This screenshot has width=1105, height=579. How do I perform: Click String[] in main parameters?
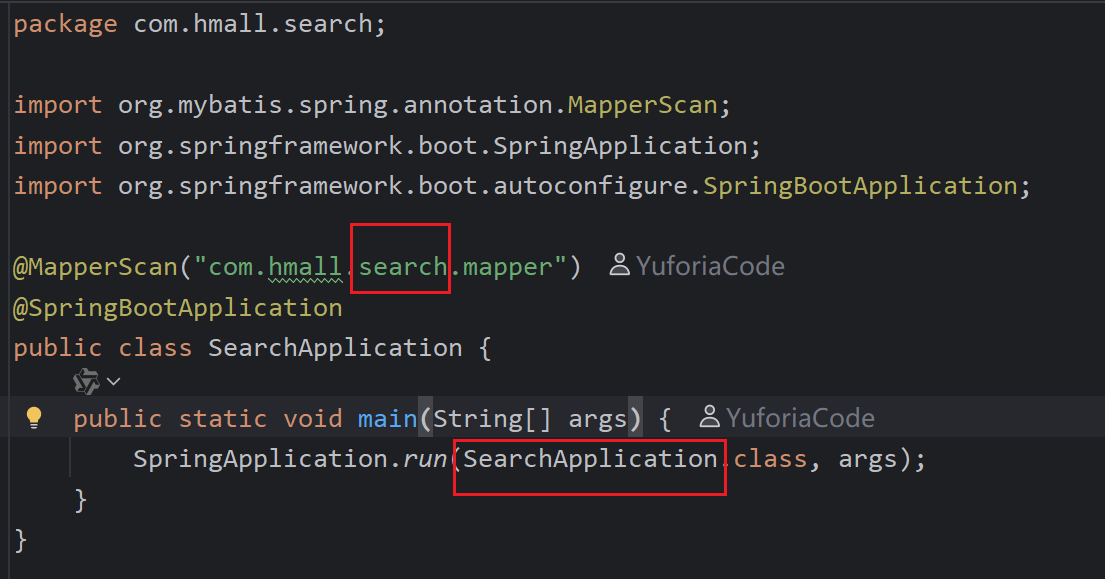click(492, 419)
